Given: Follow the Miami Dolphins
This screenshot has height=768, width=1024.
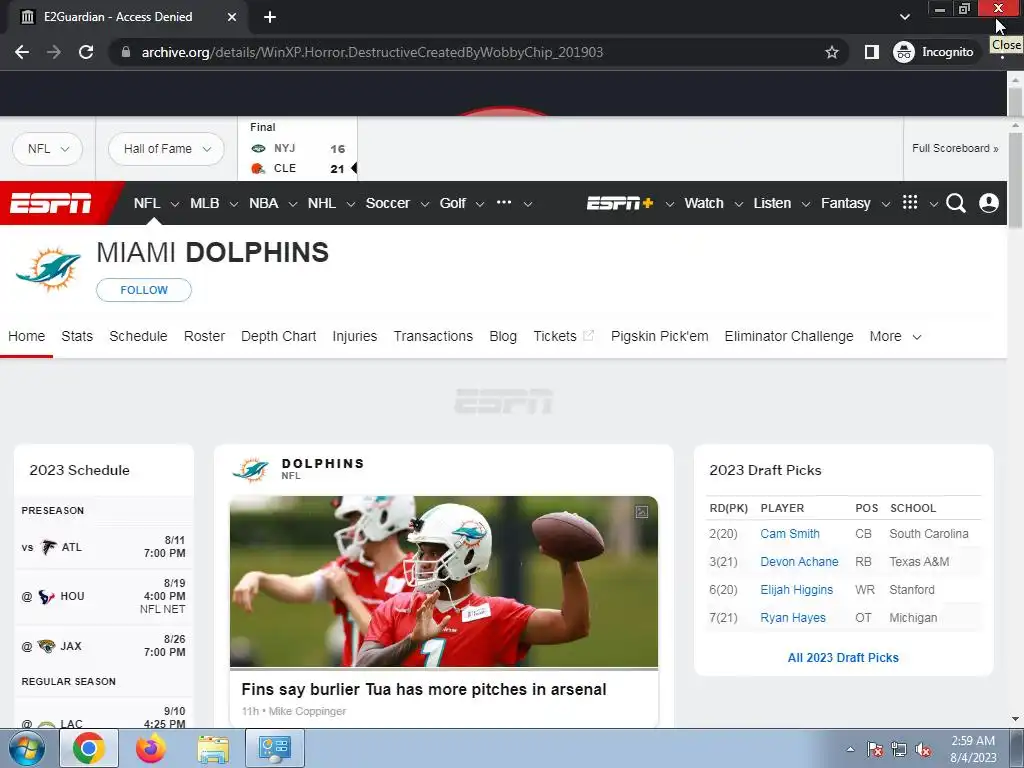Looking at the screenshot, I should tap(144, 290).
